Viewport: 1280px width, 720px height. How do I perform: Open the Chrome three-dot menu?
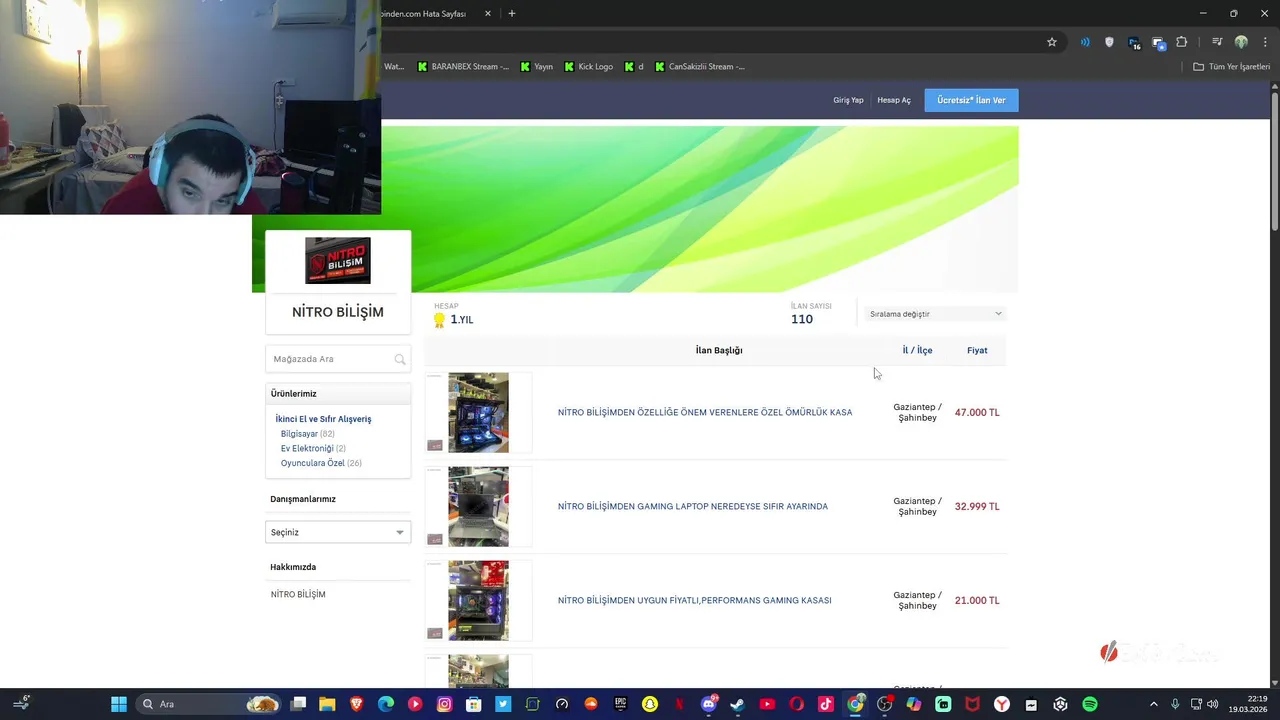[x=1264, y=42]
